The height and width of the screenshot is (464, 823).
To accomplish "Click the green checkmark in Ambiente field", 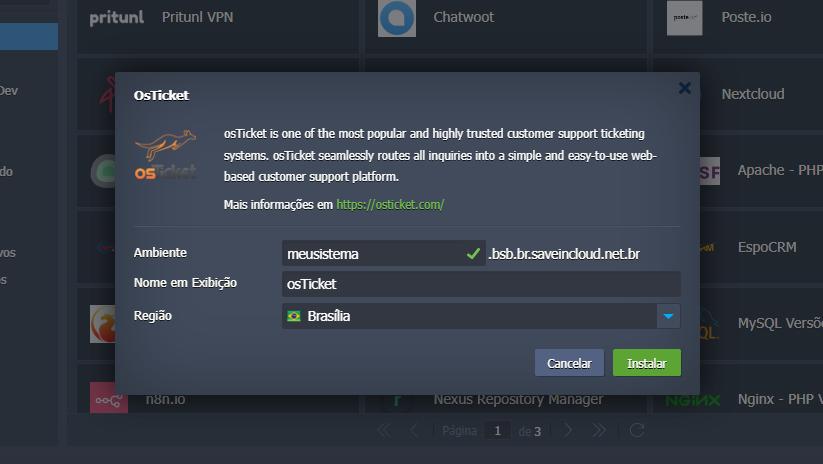I will point(473,254).
